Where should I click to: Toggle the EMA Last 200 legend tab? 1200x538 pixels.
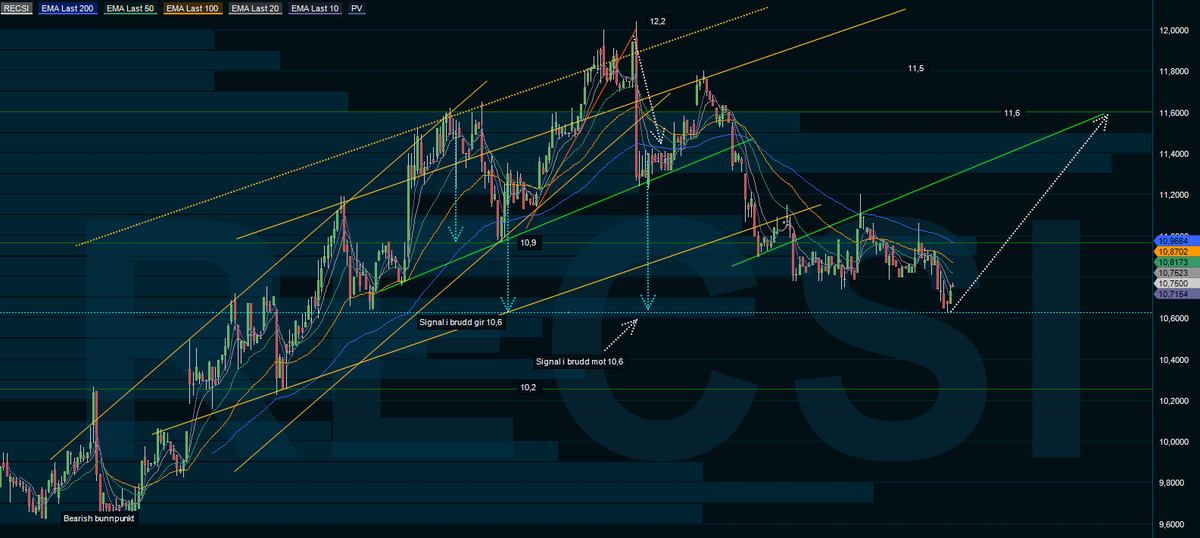tap(67, 8)
